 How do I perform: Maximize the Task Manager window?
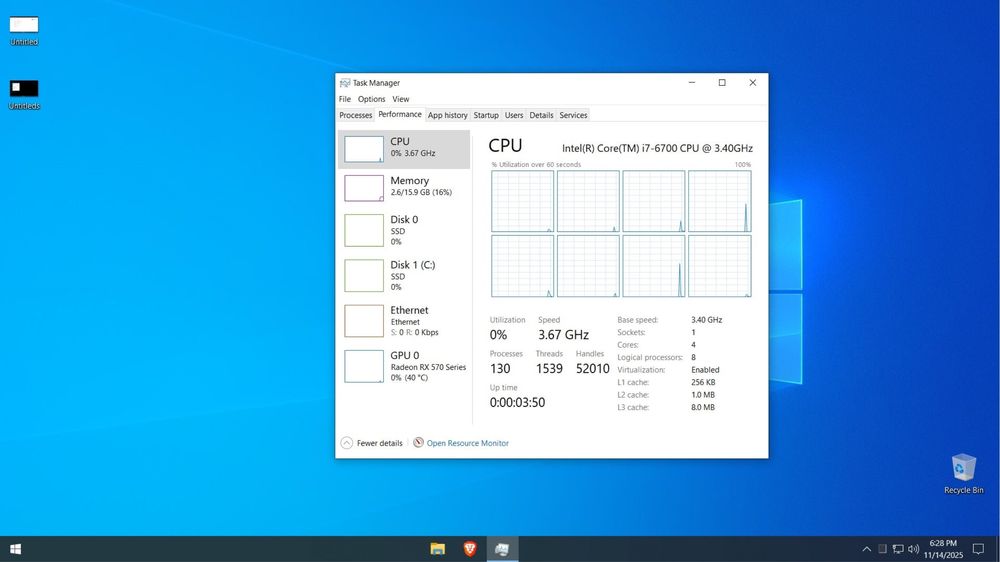coord(722,83)
